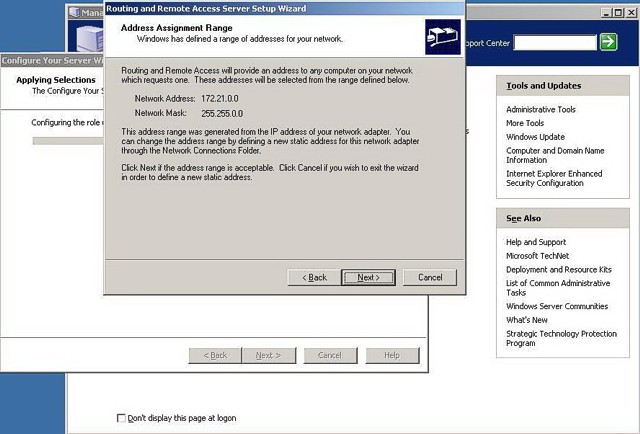Click the Configure Your Server Wizard title bar
The image size is (640, 434).
pos(52,60)
